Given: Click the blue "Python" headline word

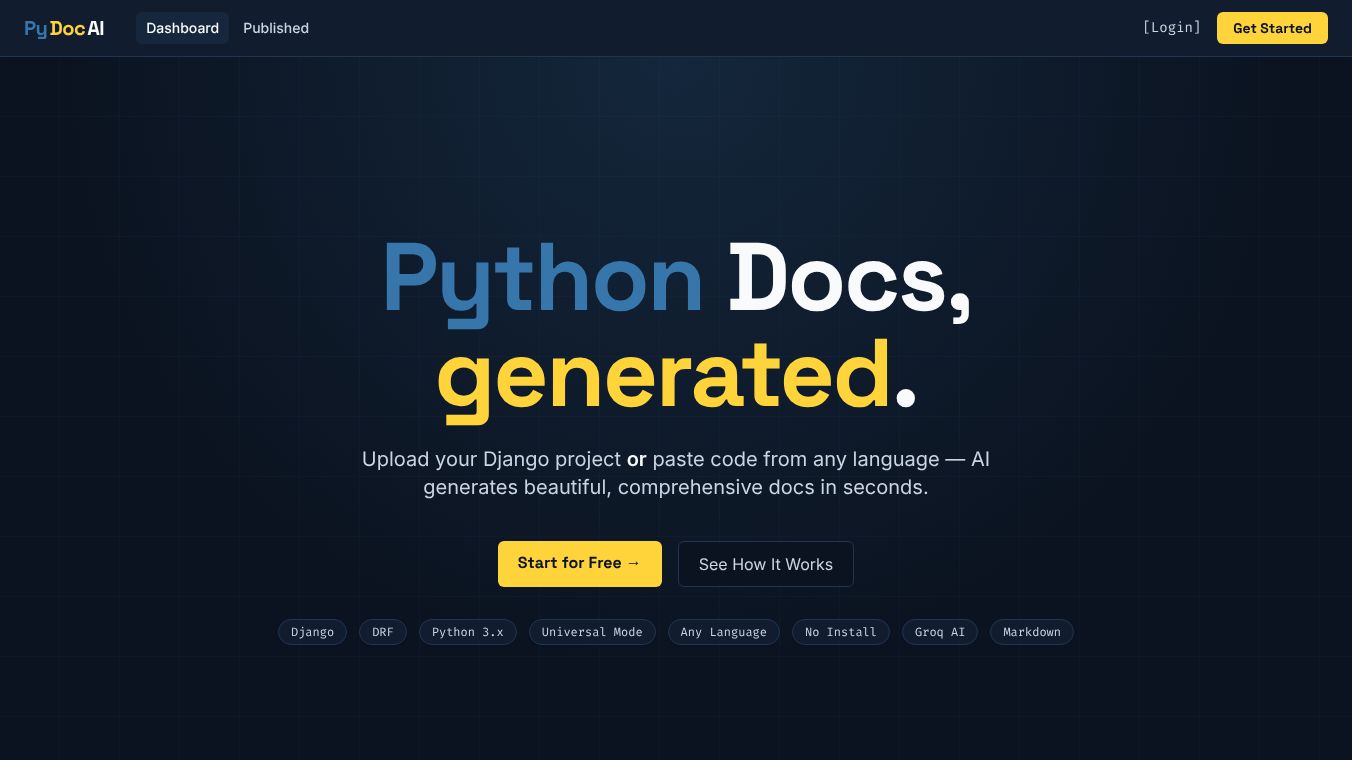Looking at the screenshot, I should point(543,282).
